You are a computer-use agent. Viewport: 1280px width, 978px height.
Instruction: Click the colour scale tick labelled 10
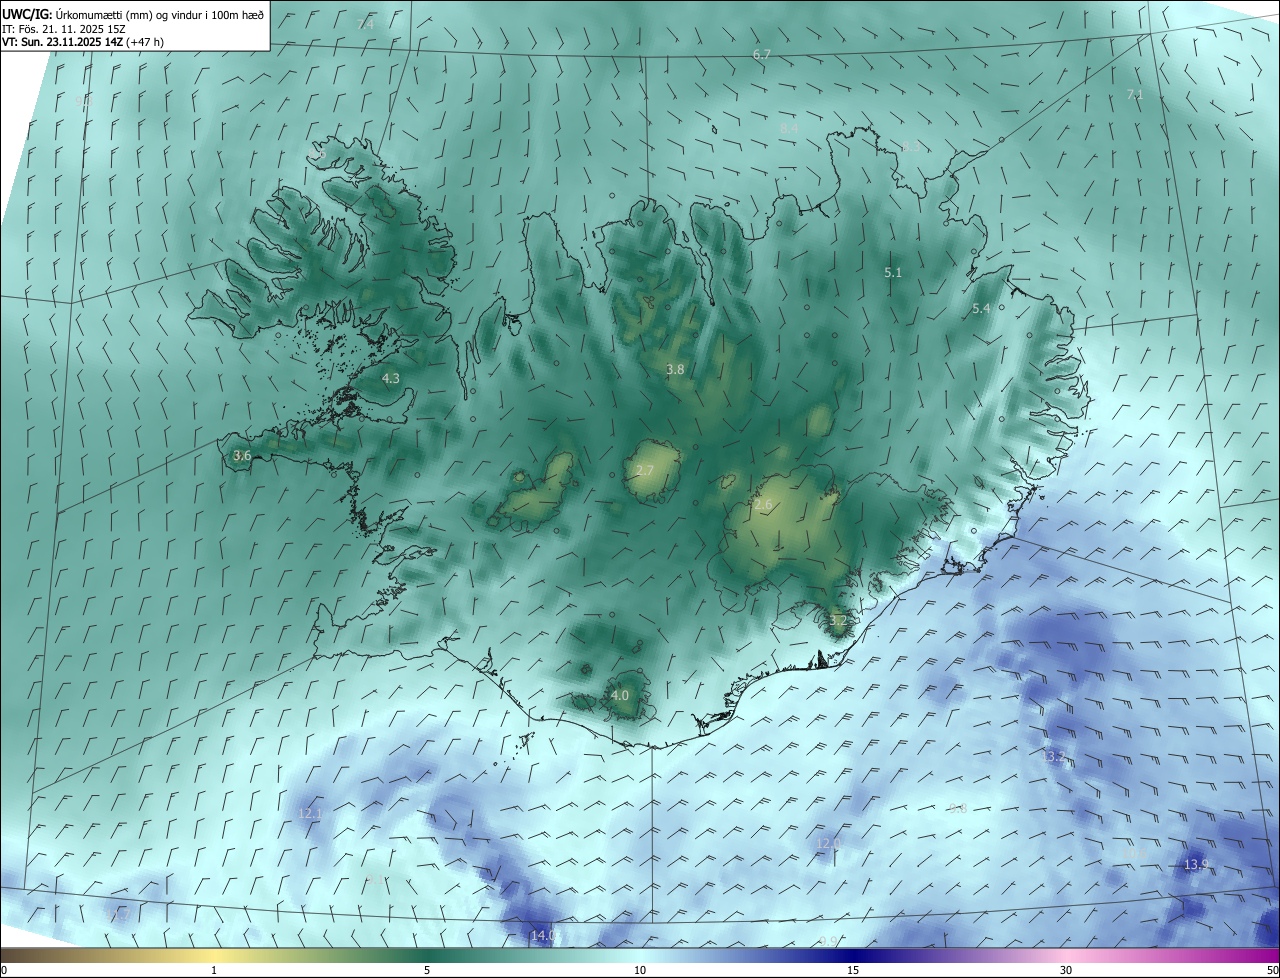[640, 970]
